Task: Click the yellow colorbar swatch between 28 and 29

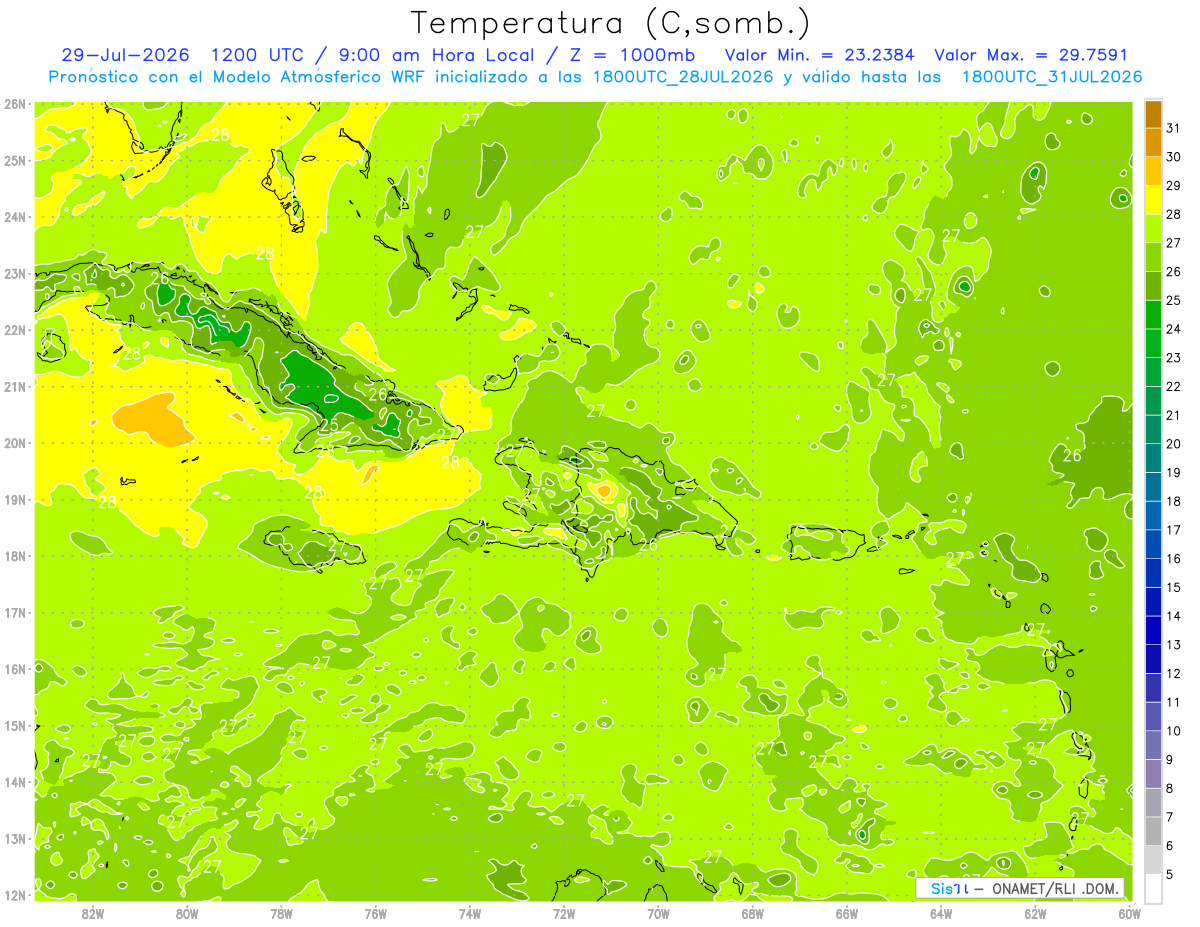Action: (1153, 200)
